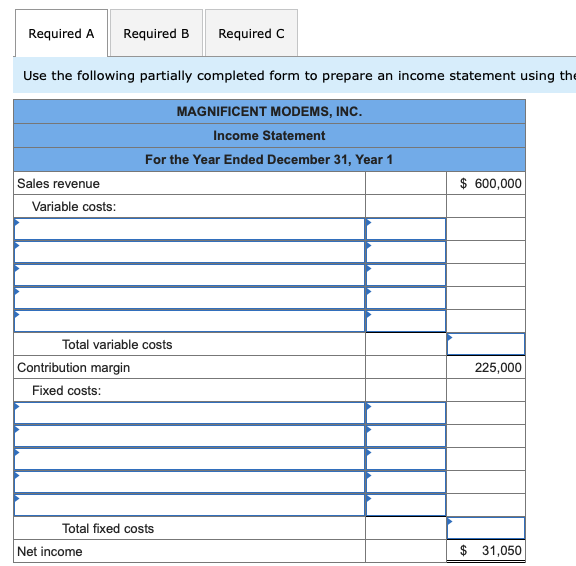Select fifth variable cost amount field
576x566 pixels.
click(x=406, y=321)
